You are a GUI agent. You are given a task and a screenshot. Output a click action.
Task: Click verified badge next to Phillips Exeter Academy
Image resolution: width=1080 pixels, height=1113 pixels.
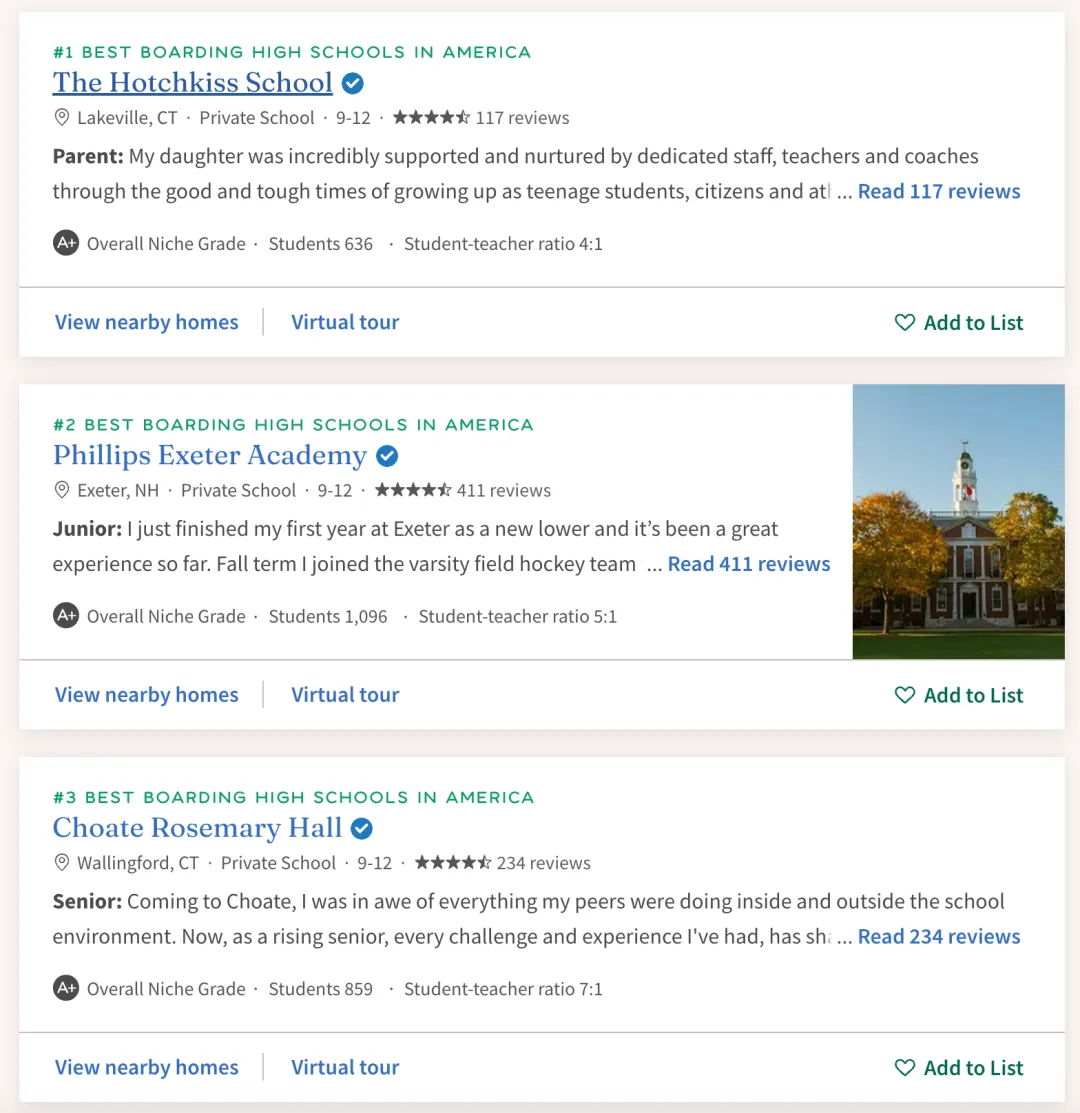387,456
